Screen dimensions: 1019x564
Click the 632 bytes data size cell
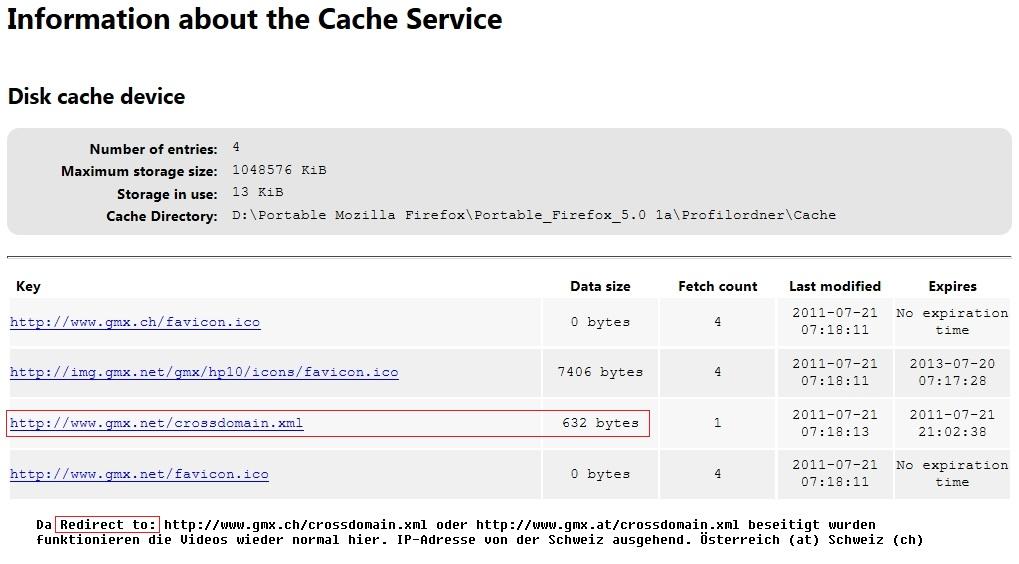click(x=600, y=423)
